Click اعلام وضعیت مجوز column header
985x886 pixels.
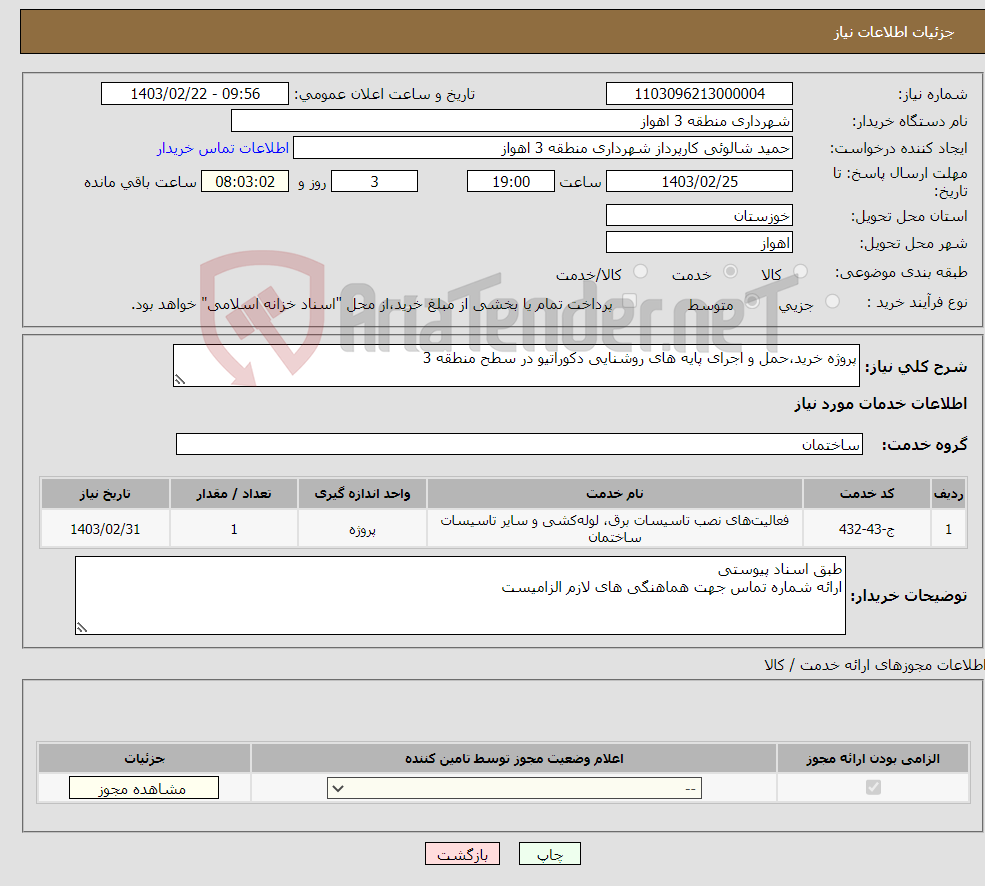[x=514, y=758]
